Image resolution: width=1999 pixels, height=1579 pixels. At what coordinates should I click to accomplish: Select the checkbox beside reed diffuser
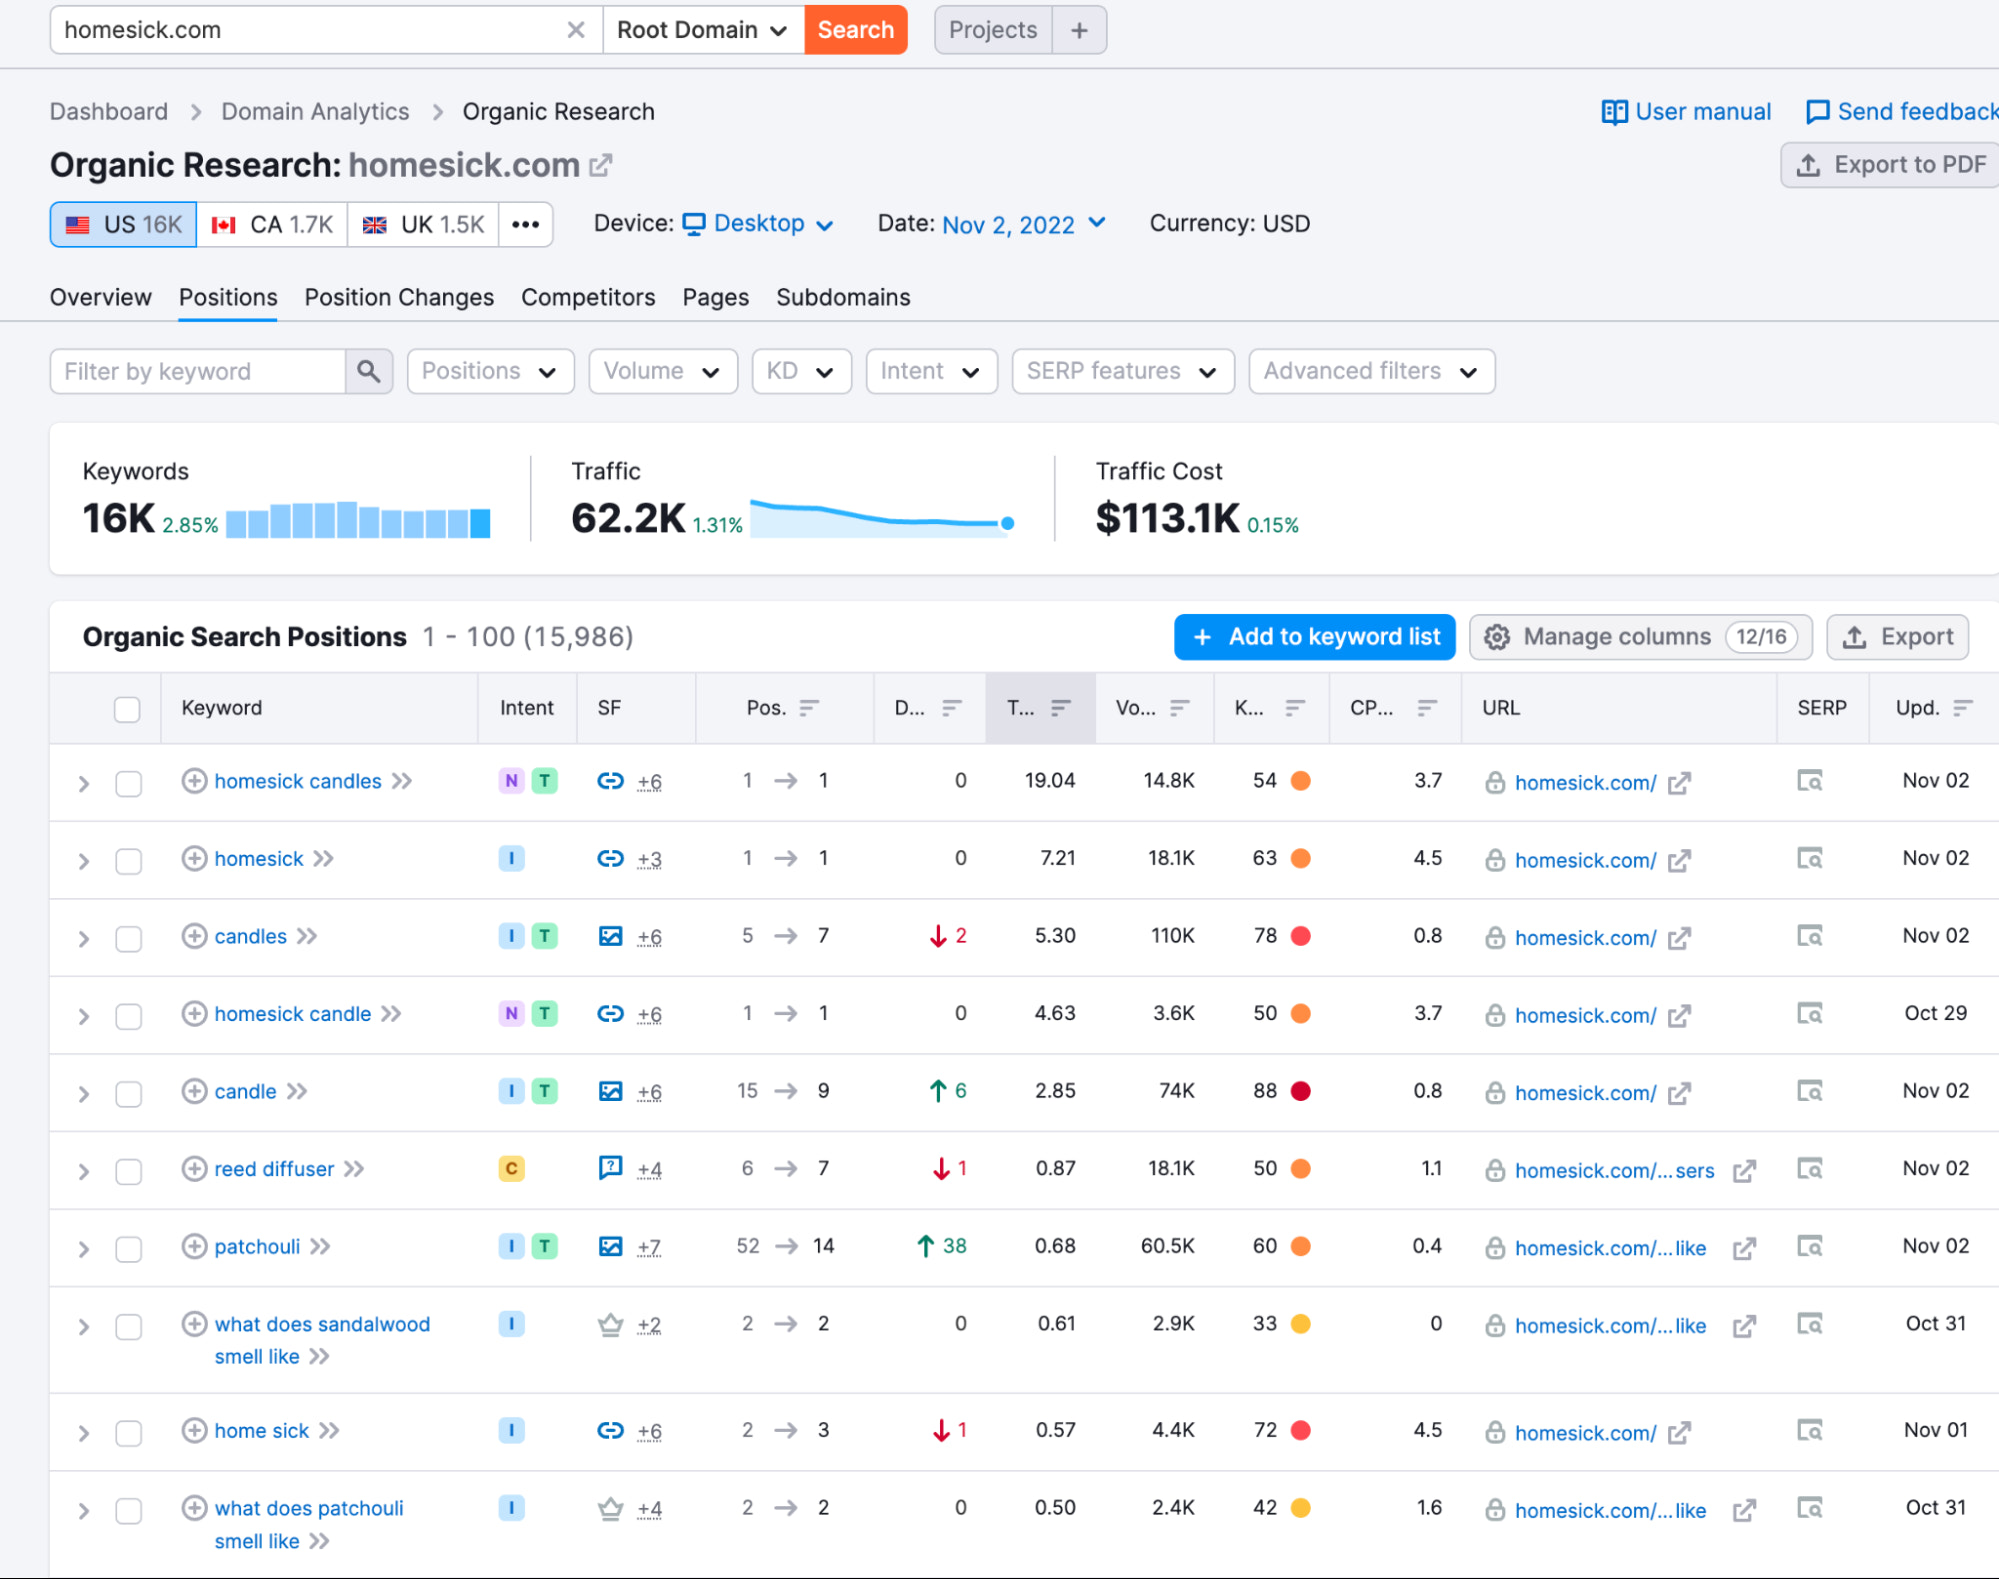click(x=128, y=1171)
